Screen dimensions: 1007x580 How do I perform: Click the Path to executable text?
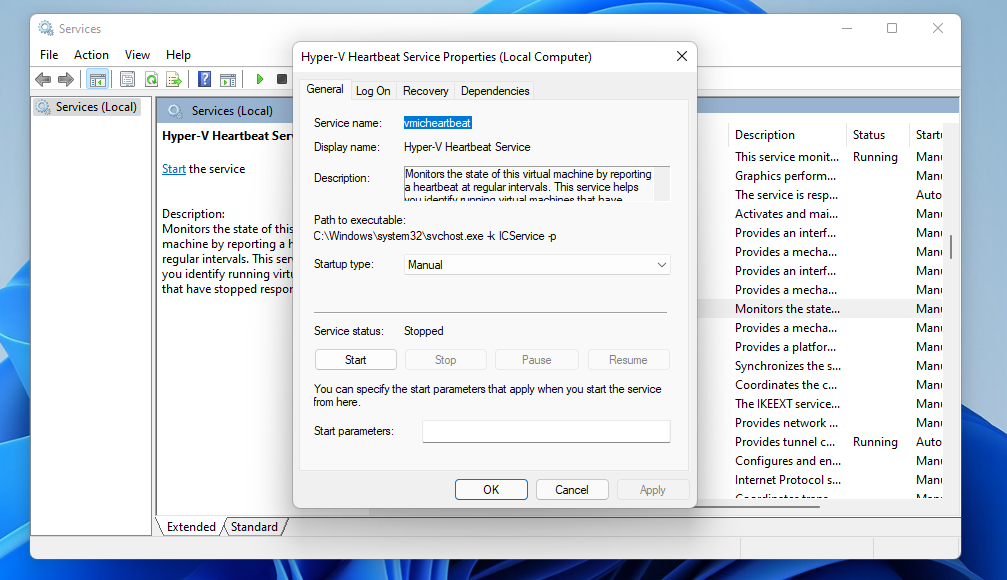(435, 236)
